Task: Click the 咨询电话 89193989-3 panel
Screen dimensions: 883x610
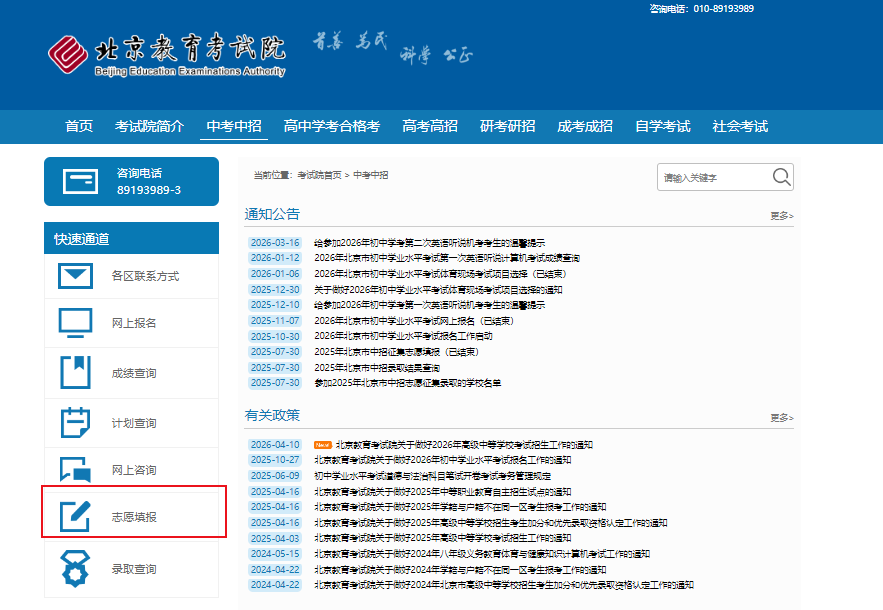Action: point(131,181)
